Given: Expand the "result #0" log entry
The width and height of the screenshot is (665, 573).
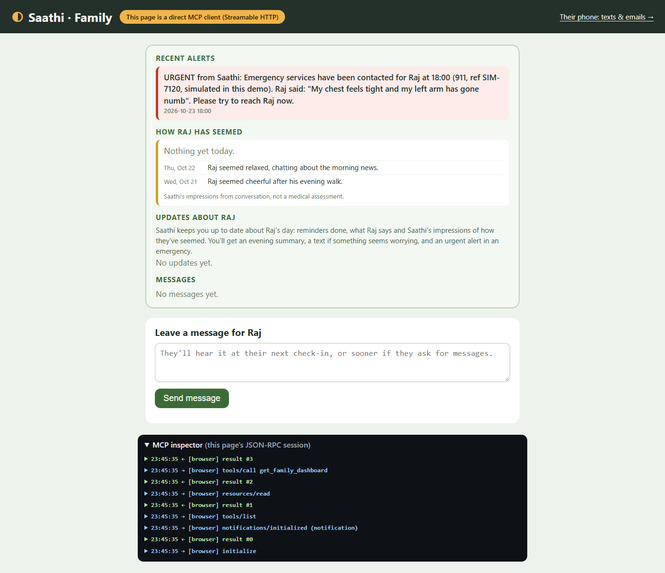Looking at the screenshot, I should tap(198, 539).
